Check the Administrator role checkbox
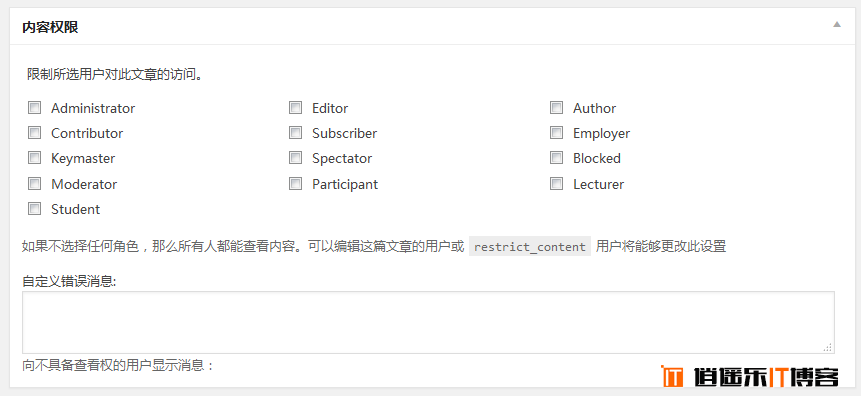 (35, 108)
